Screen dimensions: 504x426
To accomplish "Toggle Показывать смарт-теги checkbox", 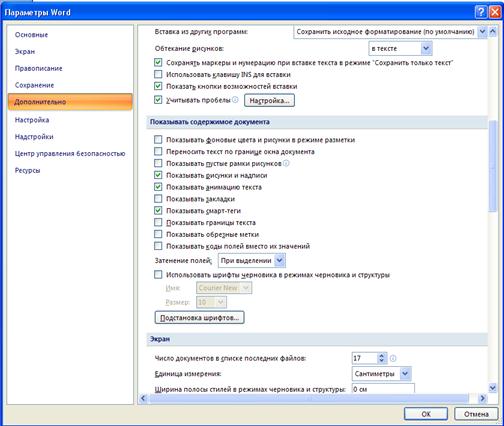I will click(x=158, y=211).
